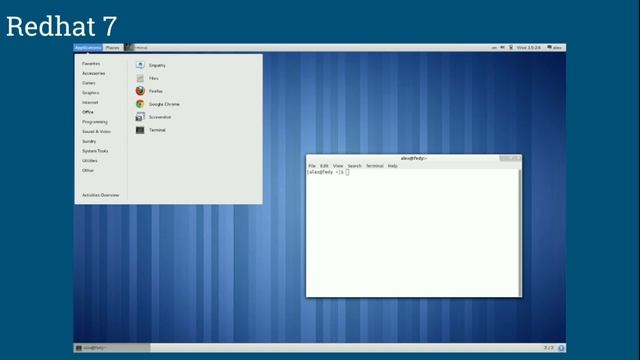640x360 pixels.
Task: Click the network icon in top panel
Action: [x=511, y=48]
